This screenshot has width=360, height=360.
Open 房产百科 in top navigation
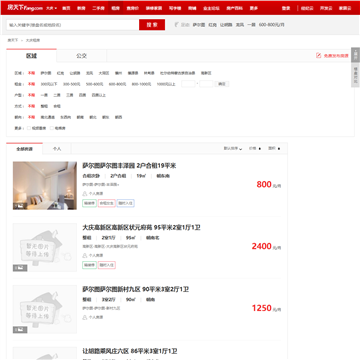coord(235,8)
